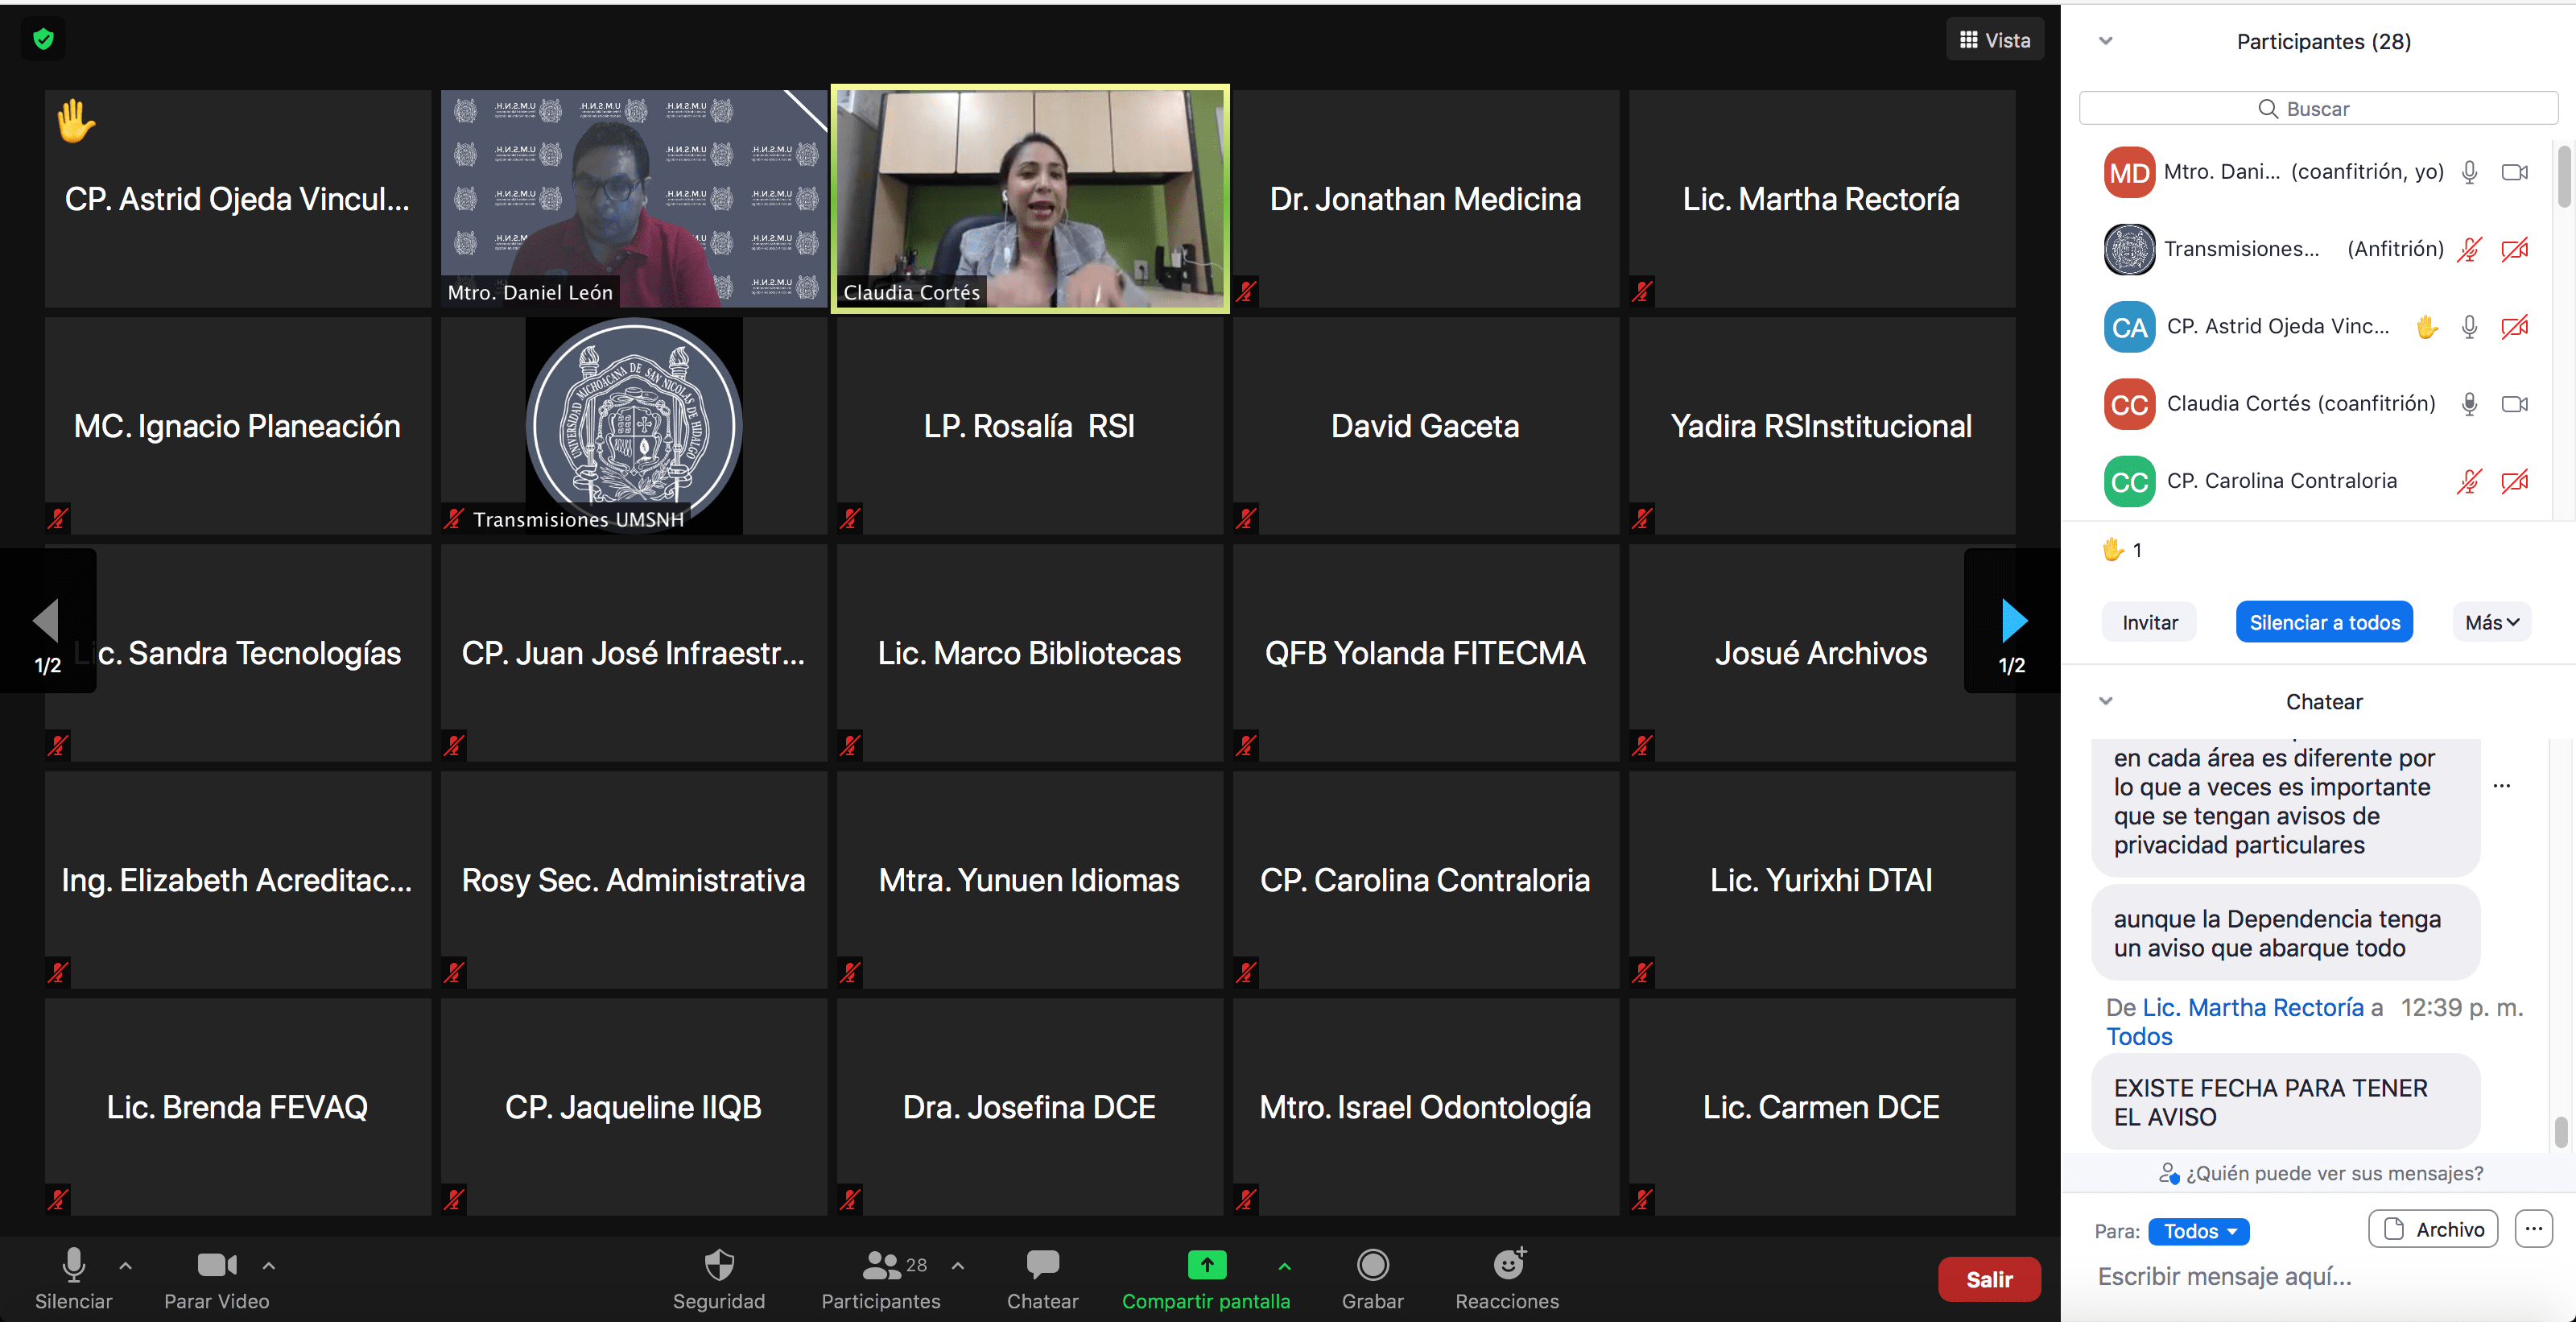Open the Reacciones menu
The height and width of the screenshot is (1322, 2576).
pyautogui.click(x=1507, y=1278)
